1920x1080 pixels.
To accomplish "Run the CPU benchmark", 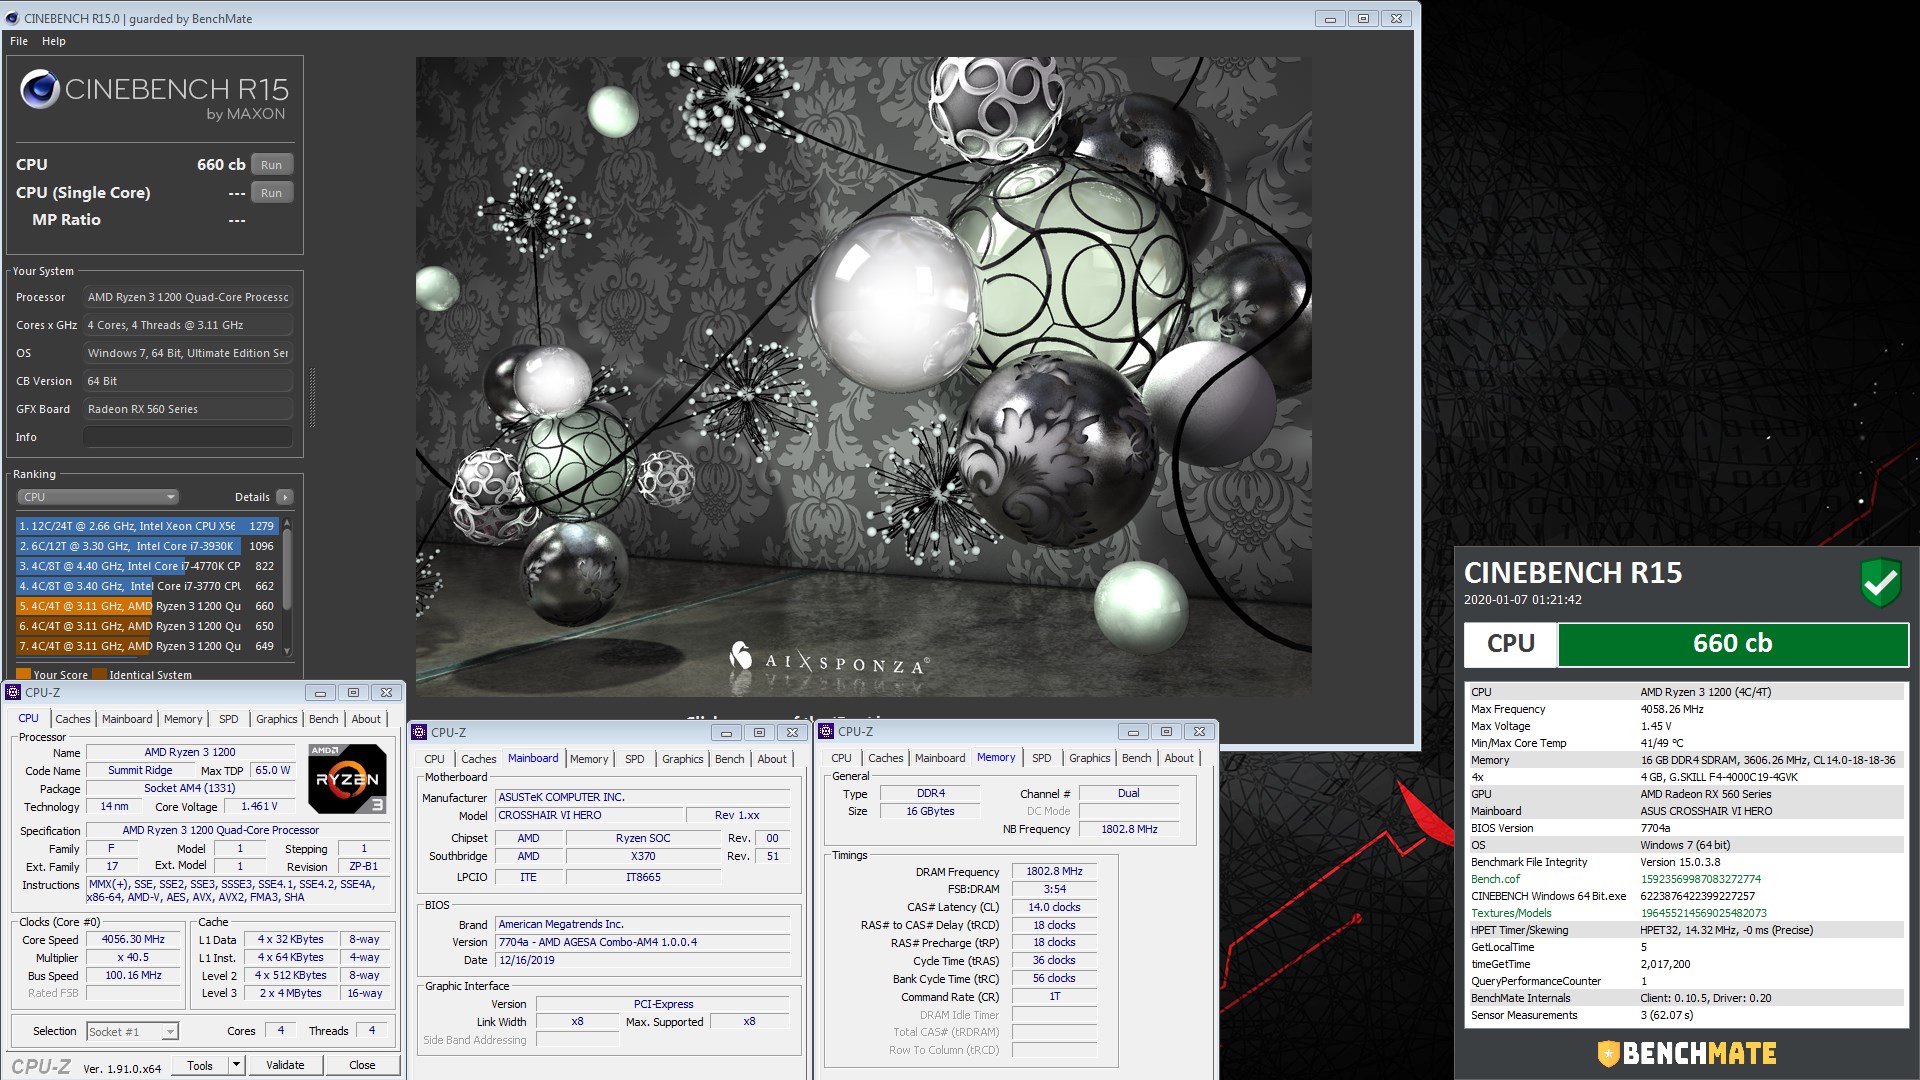I will 271,165.
